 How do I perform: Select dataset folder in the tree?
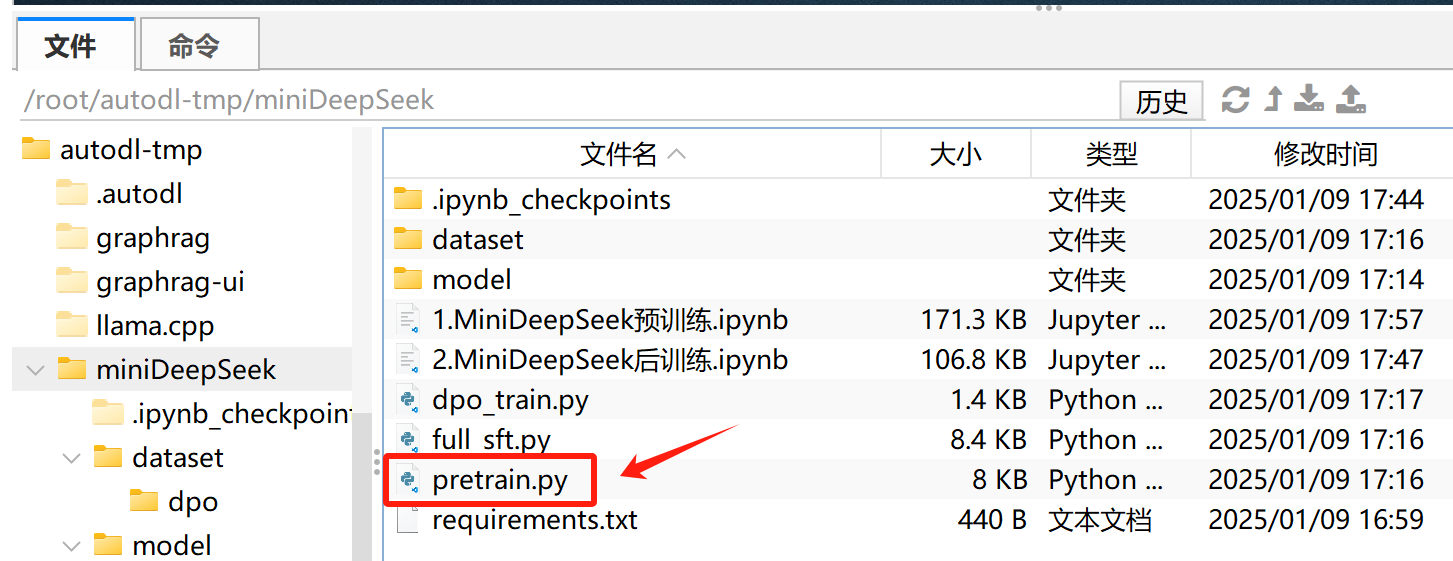point(177,458)
